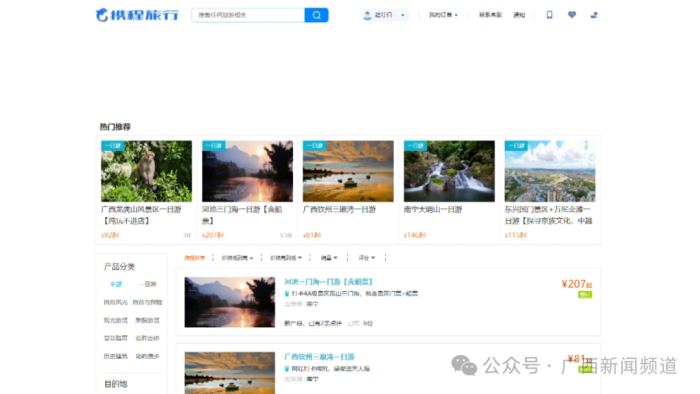Screen dimensions: 700x394
Task: Click 联系客服 in the top menu
Action: 490,15
